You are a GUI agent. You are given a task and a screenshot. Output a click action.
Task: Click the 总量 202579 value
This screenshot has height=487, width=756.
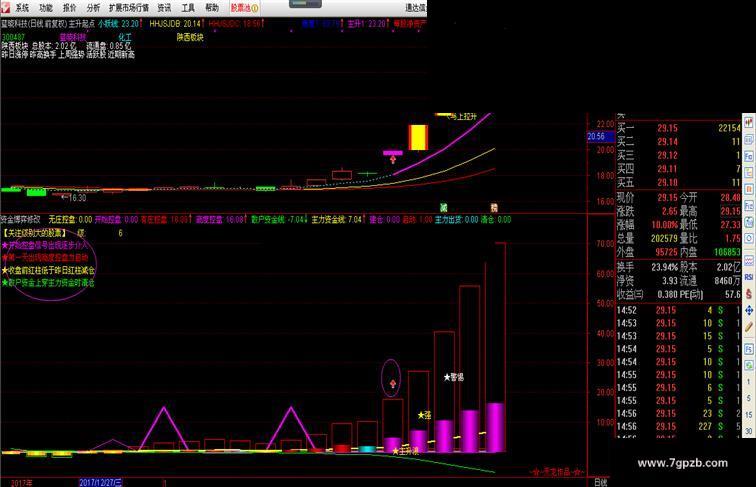[x=664, y=238]
